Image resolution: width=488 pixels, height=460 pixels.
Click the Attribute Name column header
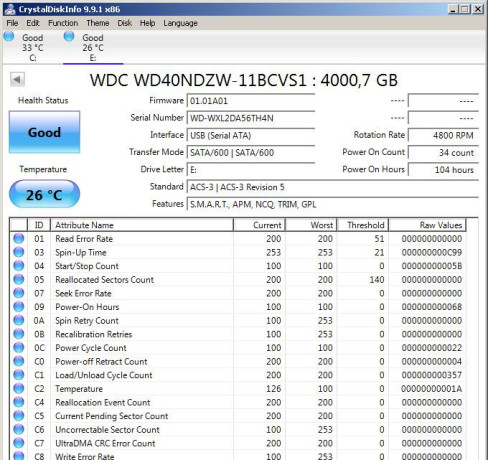tap(142, 225)
